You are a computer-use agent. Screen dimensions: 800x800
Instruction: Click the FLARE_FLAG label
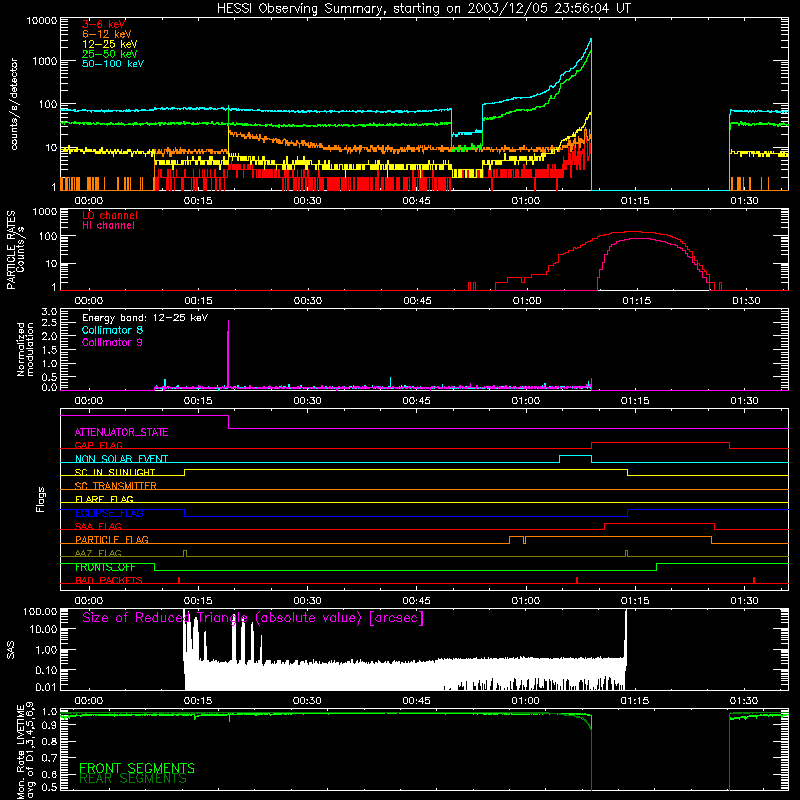tap(104, 499)
